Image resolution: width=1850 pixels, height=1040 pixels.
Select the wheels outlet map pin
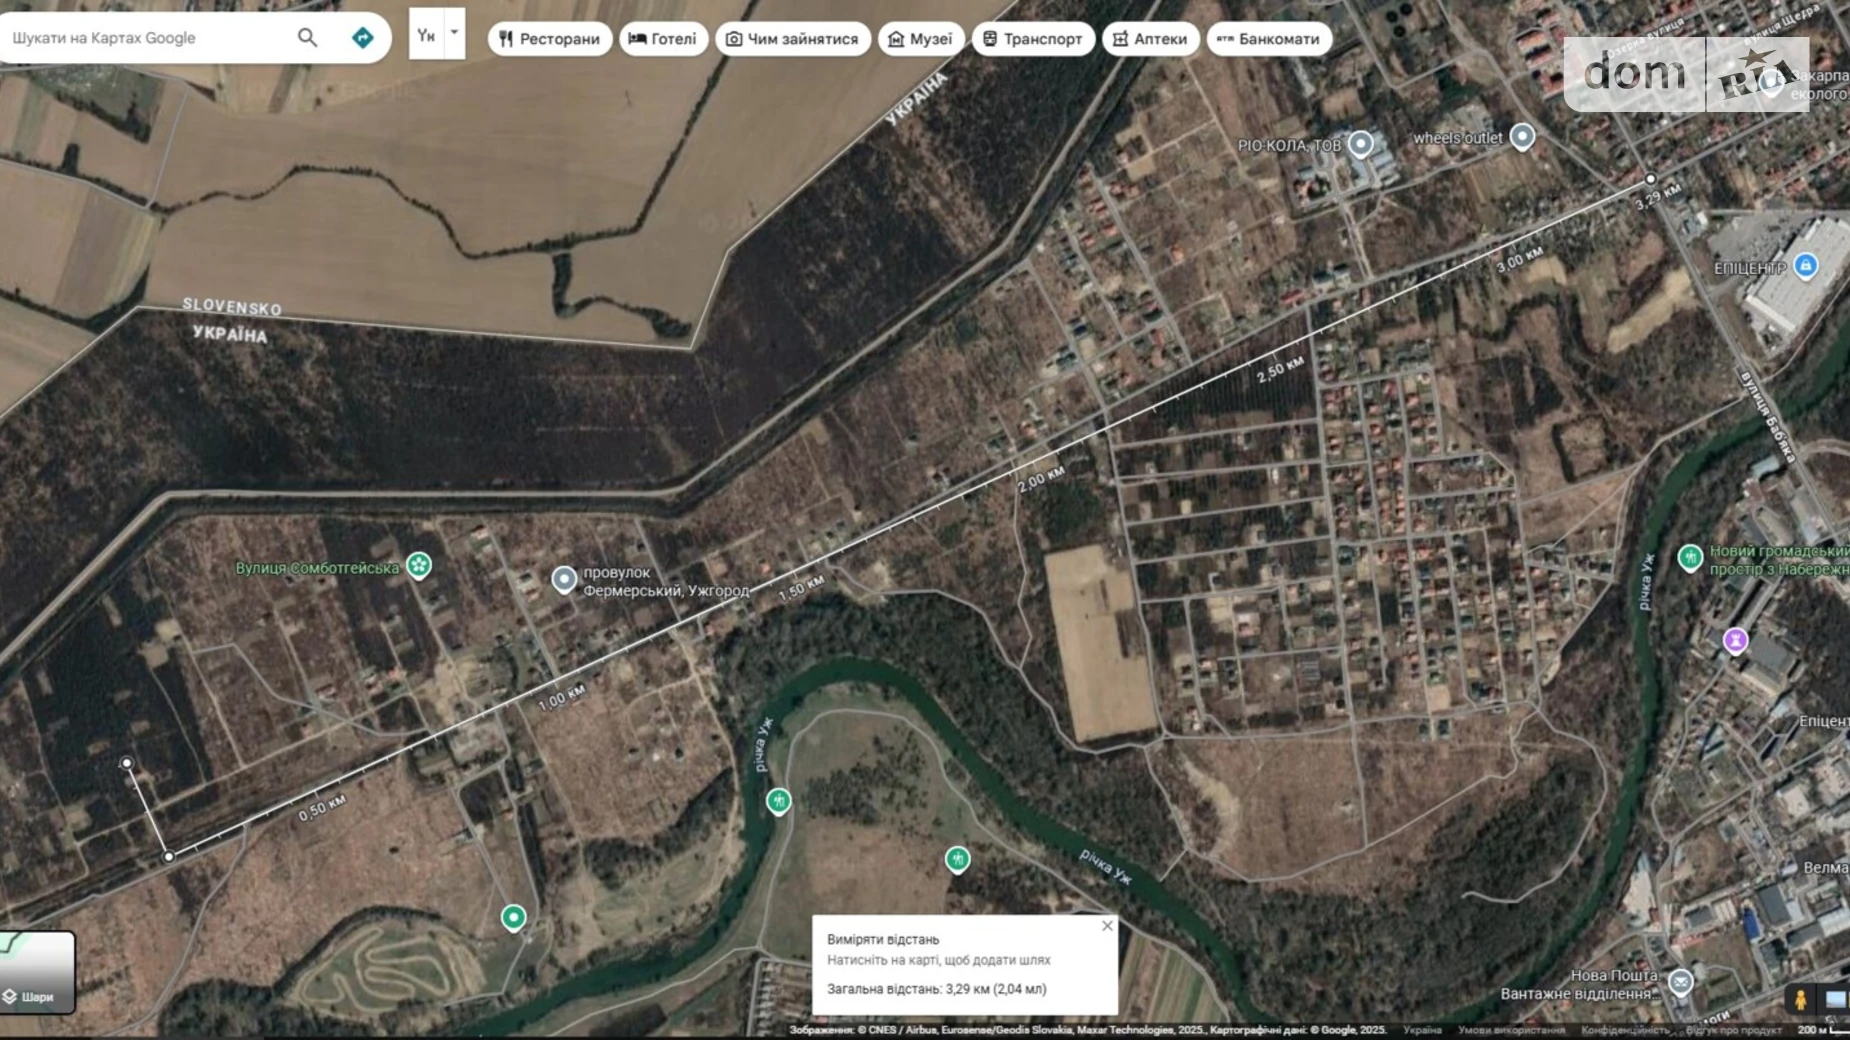1521,136
